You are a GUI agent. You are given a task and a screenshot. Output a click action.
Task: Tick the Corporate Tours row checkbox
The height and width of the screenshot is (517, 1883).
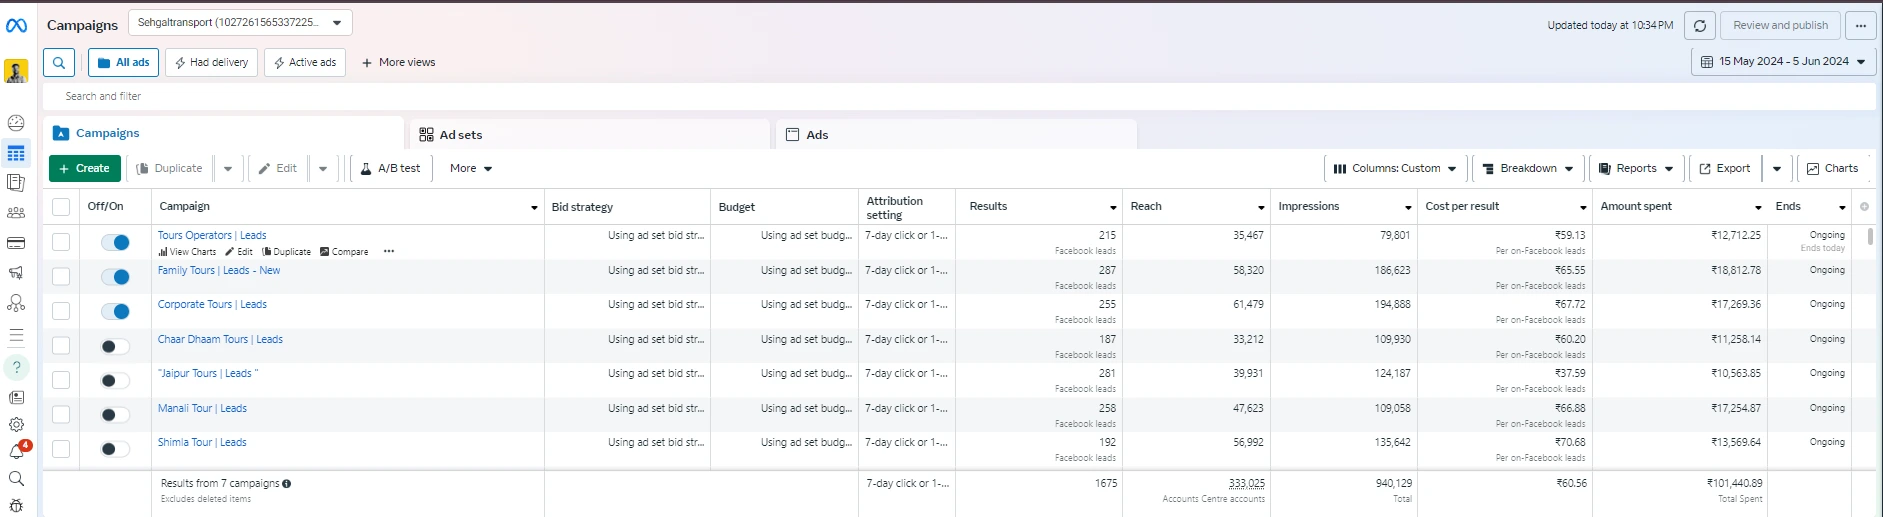(x=61, y=311)
